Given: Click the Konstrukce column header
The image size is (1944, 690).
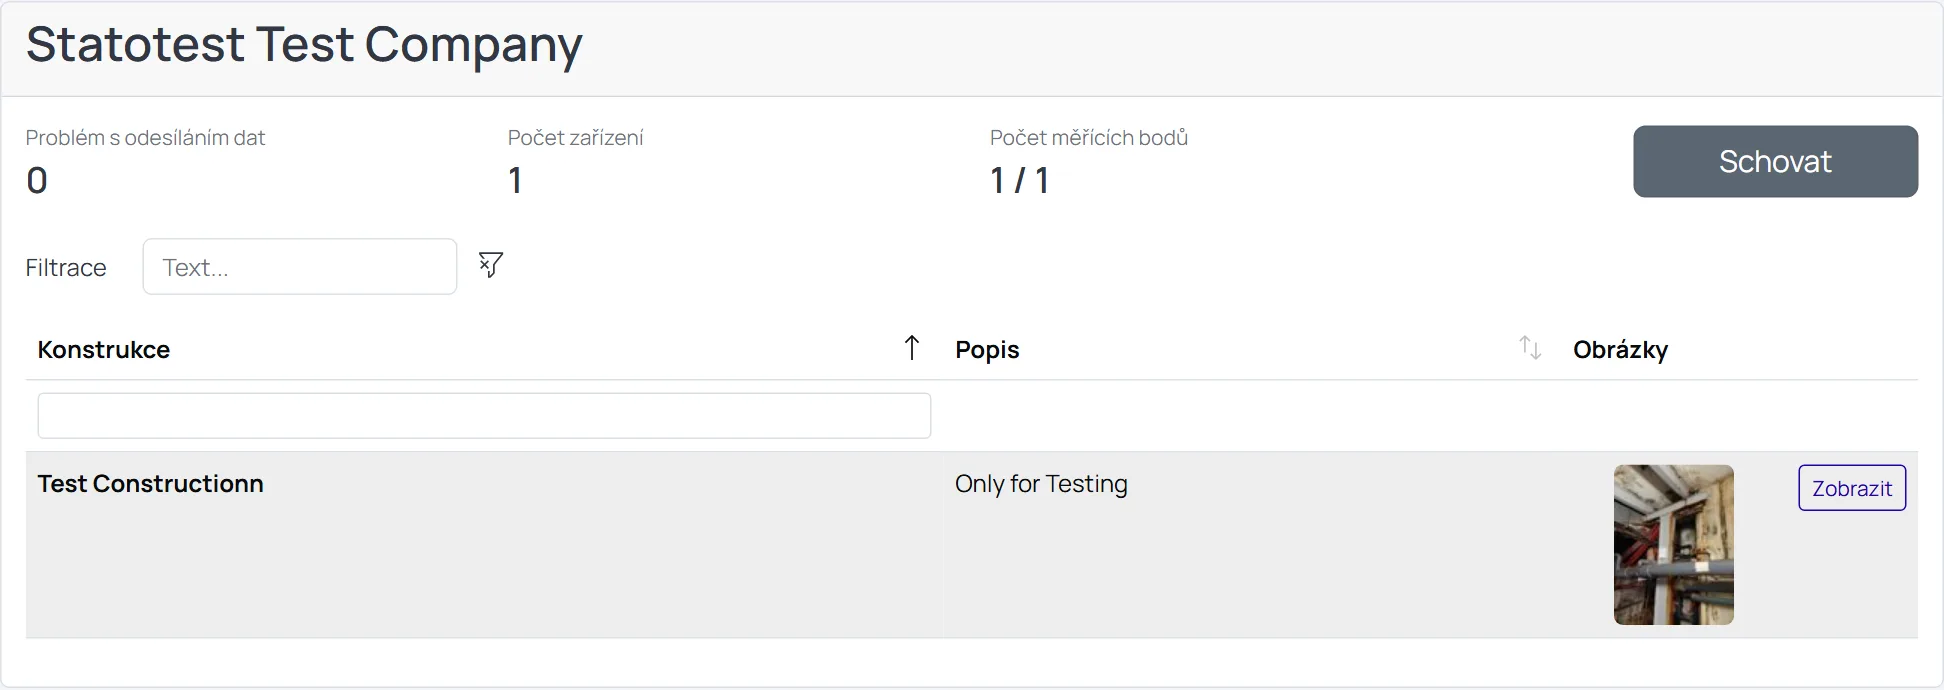Looking at the screenshot, I should pos(104,350).
